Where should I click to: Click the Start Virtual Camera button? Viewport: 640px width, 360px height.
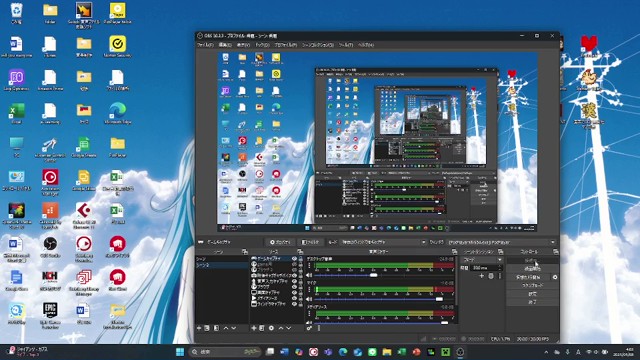[x=528, y=277]
